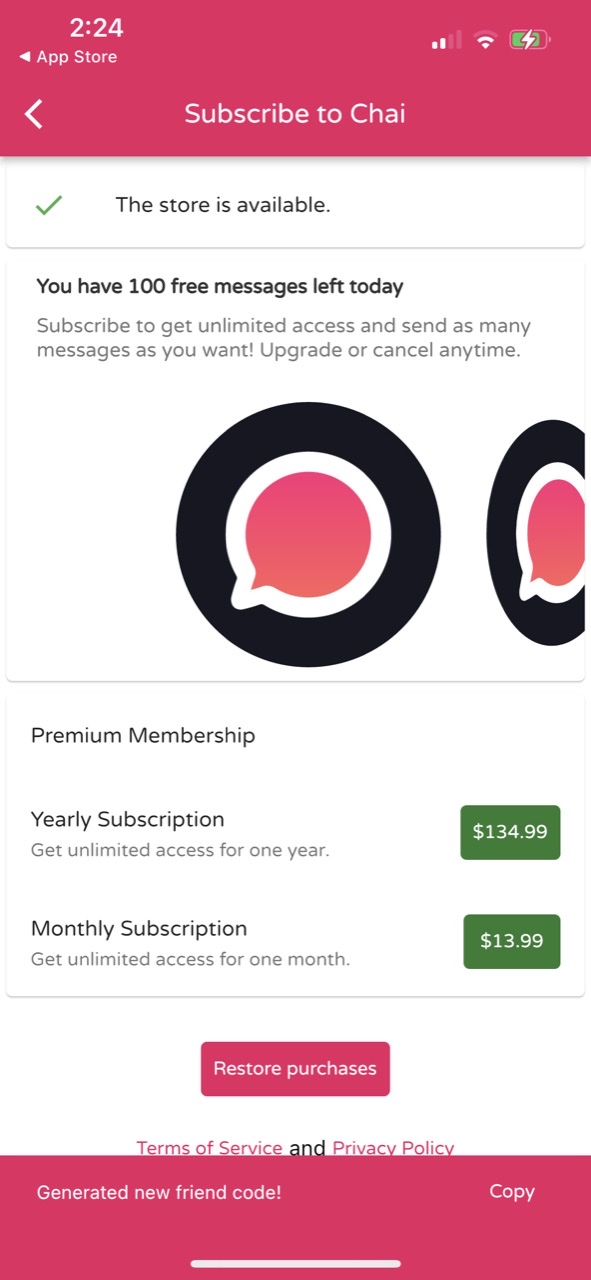Tap the back chevron in the header
The height and width of the screenshot is (1280, 591).
tap(33, 113)
